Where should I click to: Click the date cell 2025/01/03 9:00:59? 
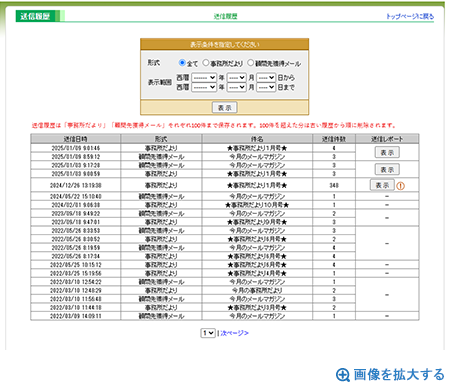(76, 174)
